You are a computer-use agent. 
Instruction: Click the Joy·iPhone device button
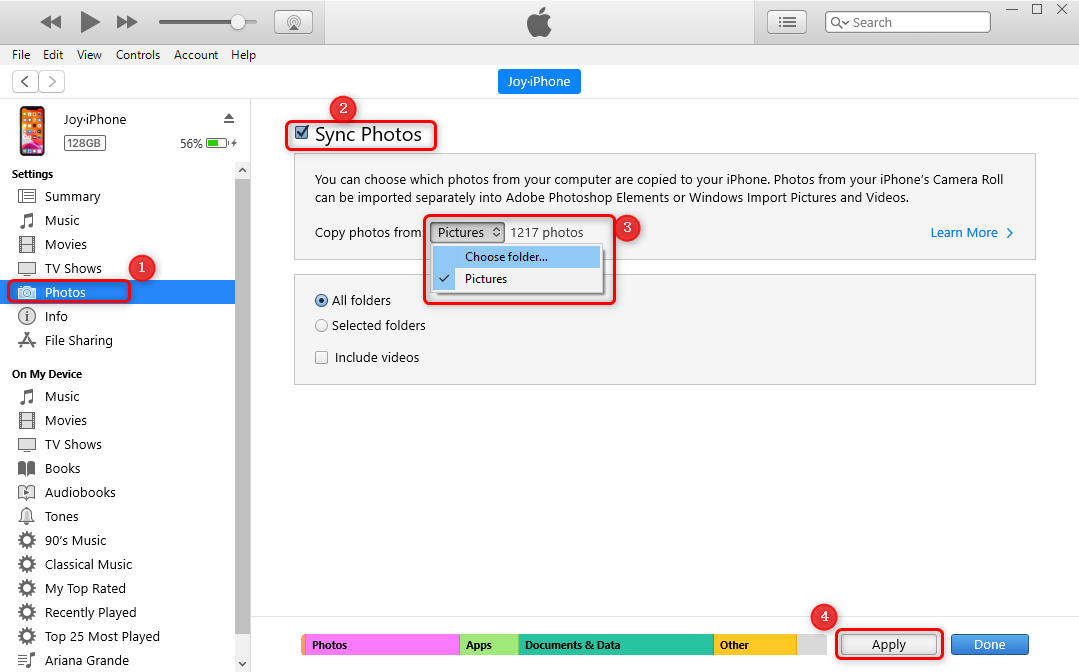[539, 81]
